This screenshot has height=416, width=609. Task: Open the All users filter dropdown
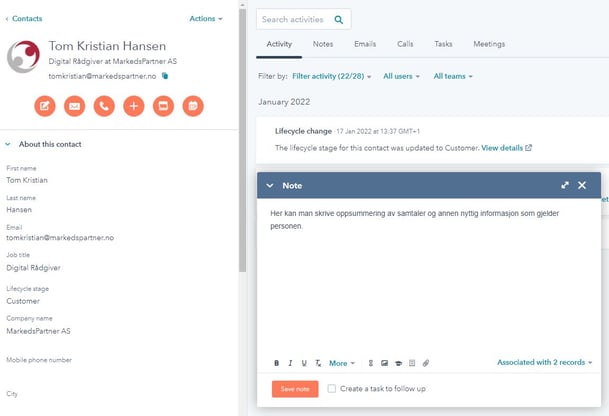click(x=401, y=76)
